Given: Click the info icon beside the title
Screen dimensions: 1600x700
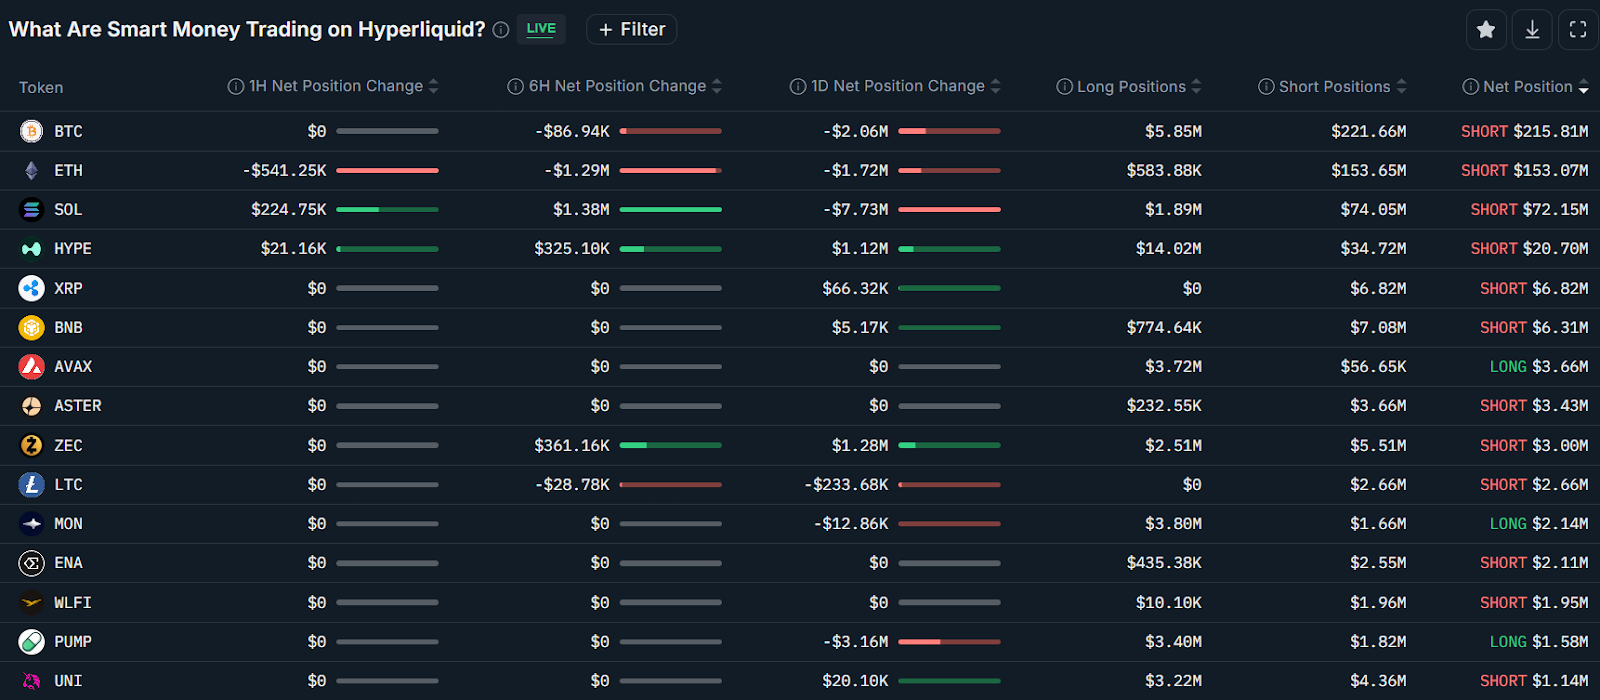Looking at the screenshot, I should pos(501,30).
